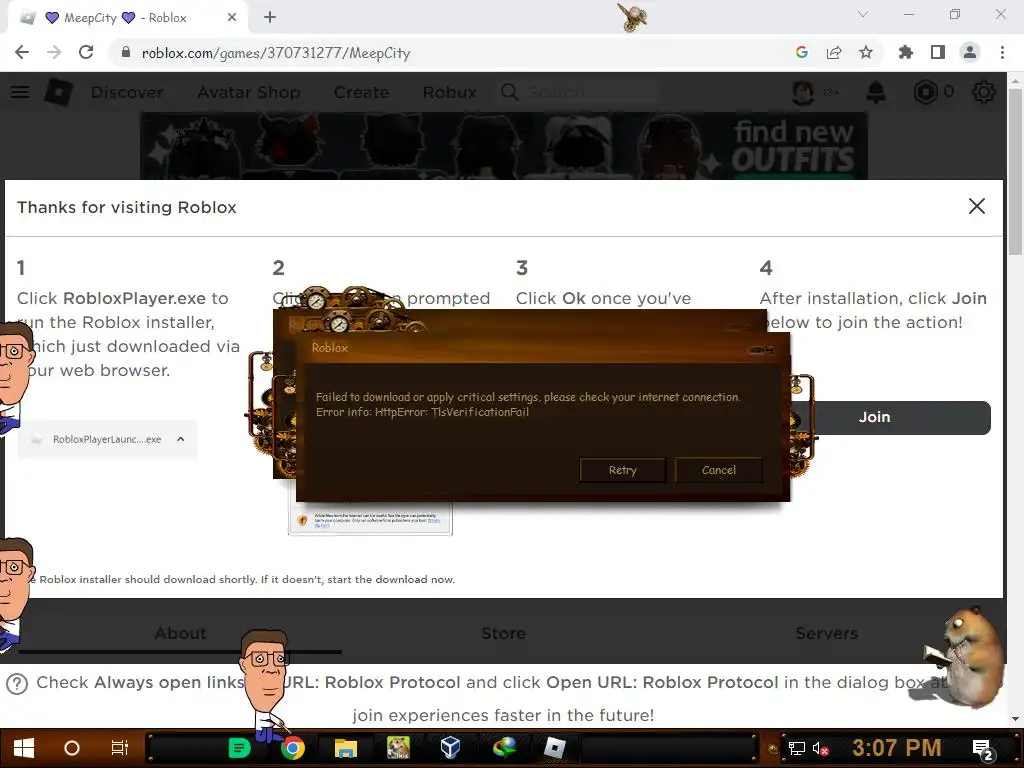This screenshot has width=1024, height=768.
Task: Open the green notes app on taskbar
Action: pyautogui.click(x=239, y=748)
